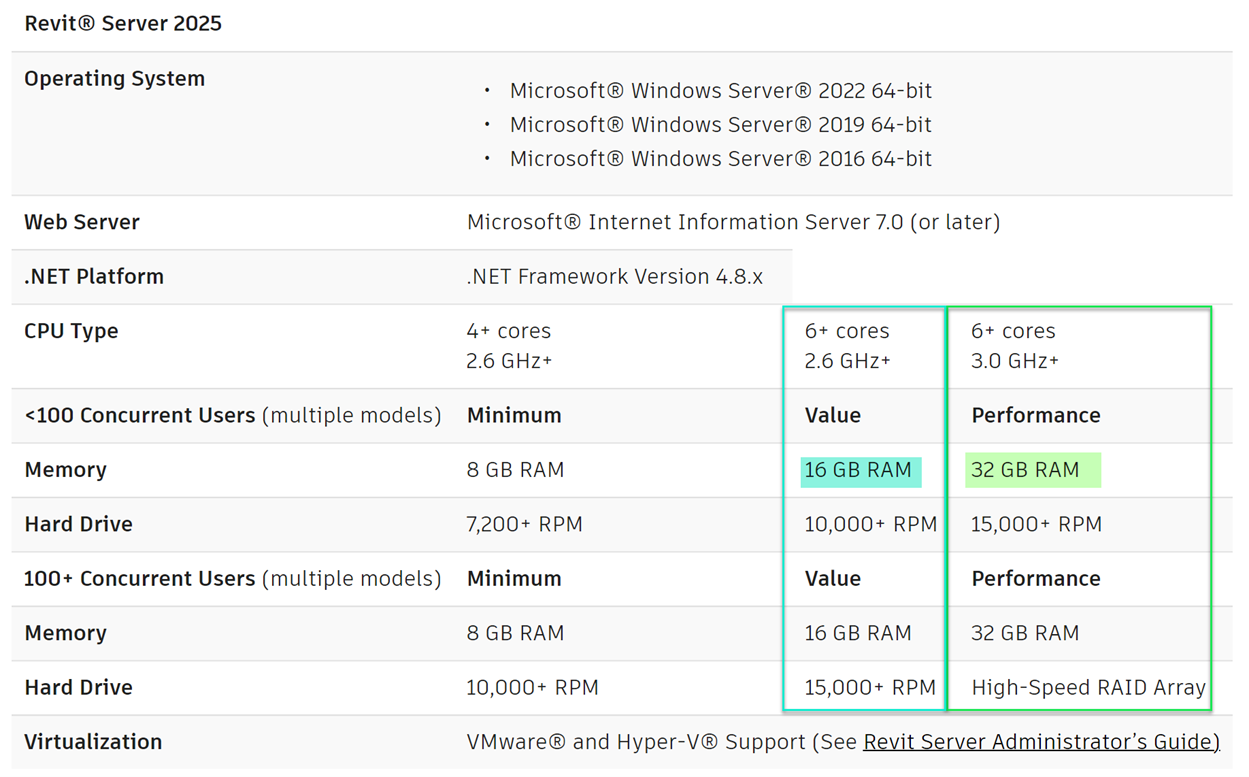Select the .NET Framework Version 4.8.x text
This screenshot has width=1249, height=777.
pyautogui.click(x=614, y=277)
